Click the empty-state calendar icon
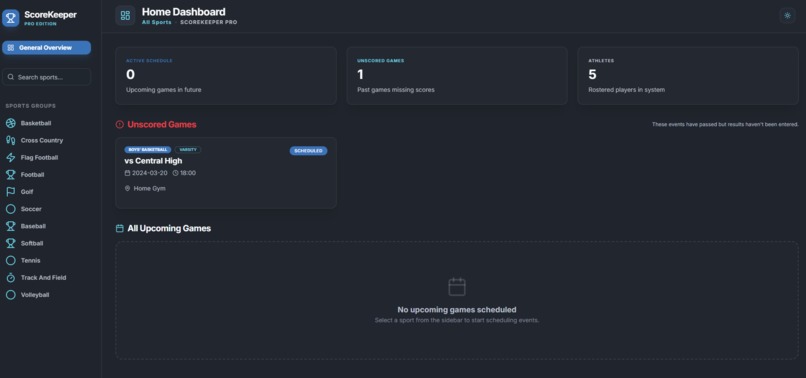This screenshot has height=378, width=806. click(x=457, y=287)
